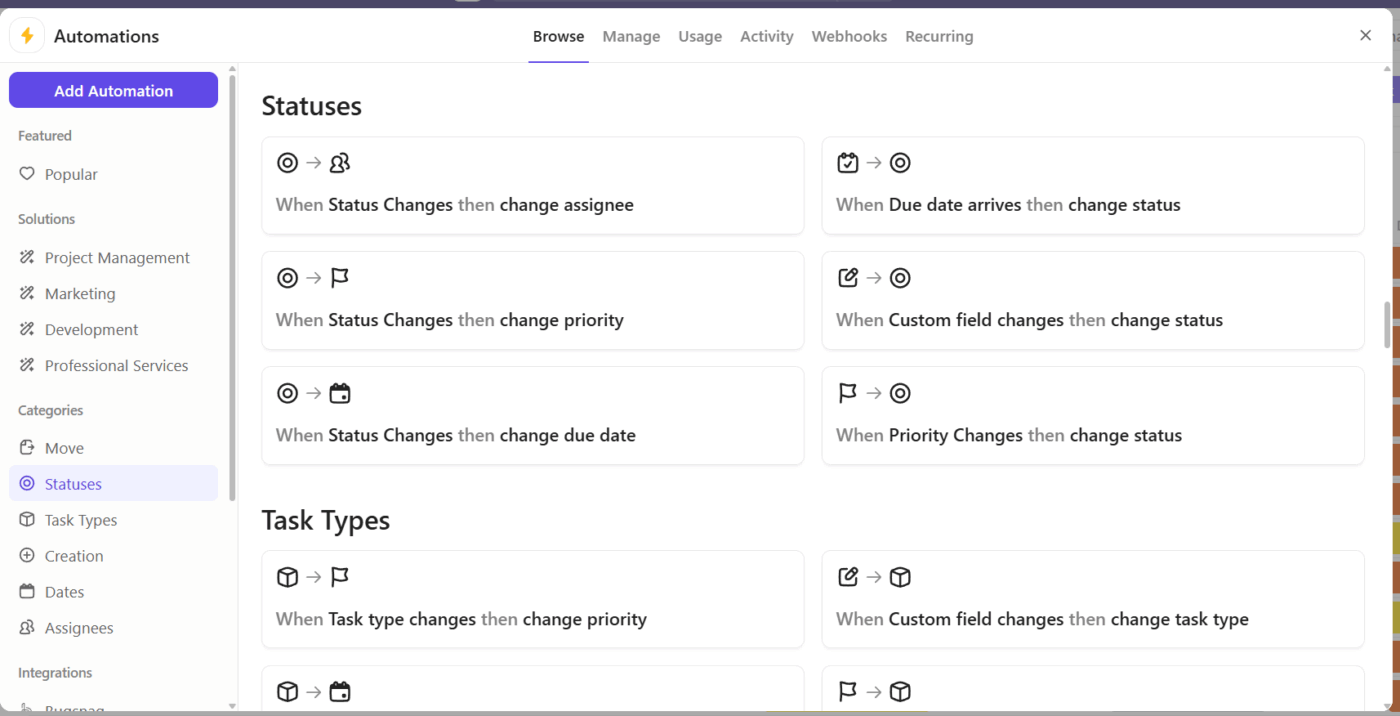Click the Popular heart icon in sidebar

click(27, 174)
